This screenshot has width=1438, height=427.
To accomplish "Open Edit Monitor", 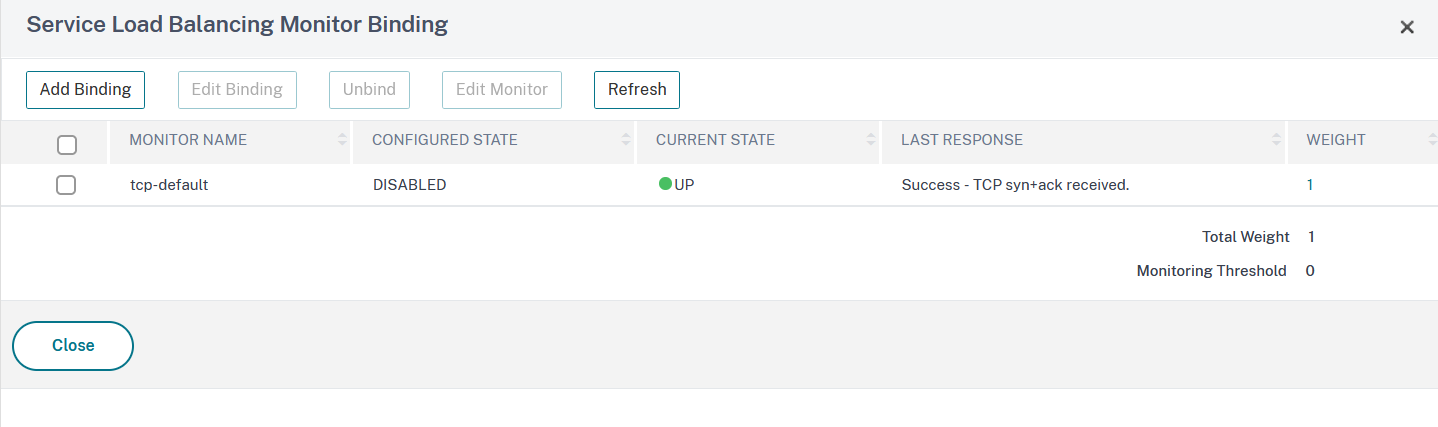I will [501, 89].
